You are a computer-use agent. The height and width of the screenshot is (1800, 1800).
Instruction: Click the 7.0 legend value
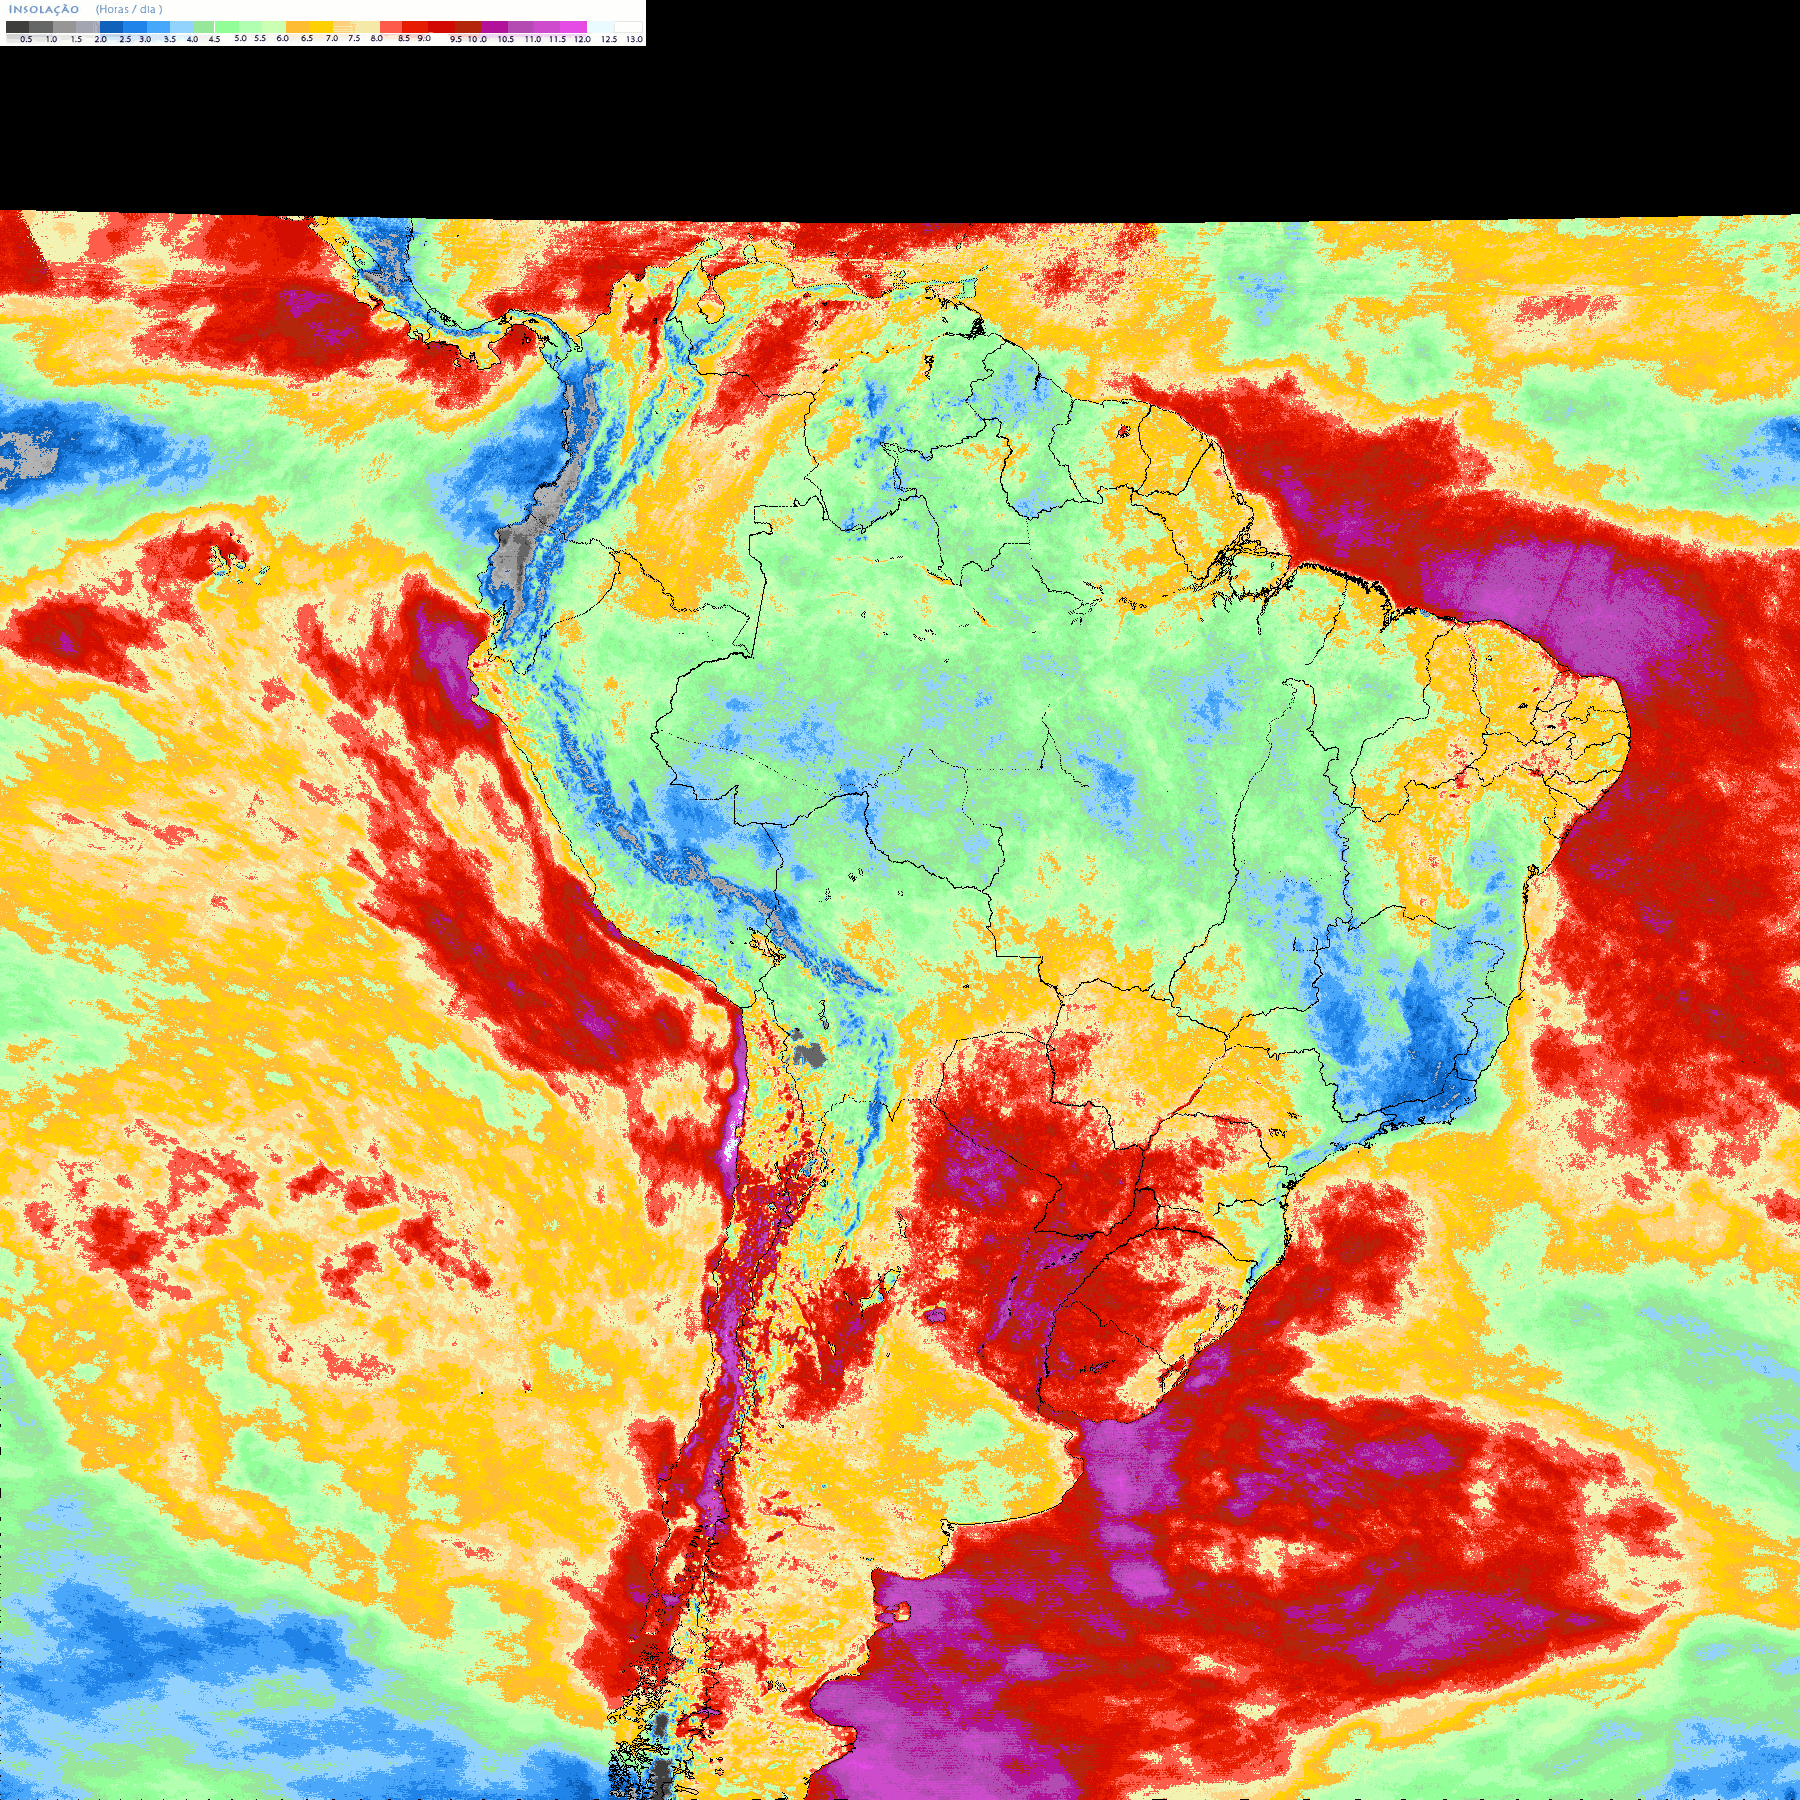coord(332,38)
